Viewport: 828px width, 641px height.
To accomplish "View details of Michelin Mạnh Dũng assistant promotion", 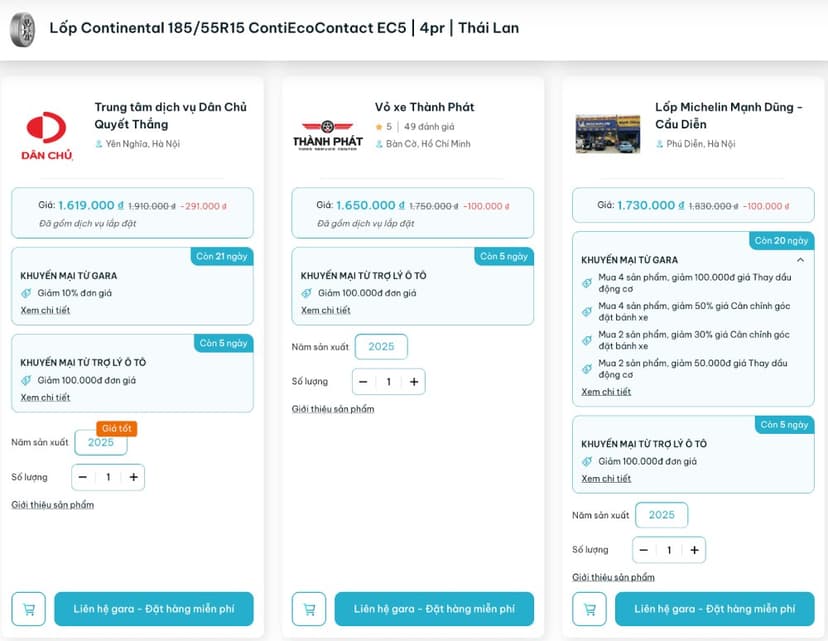I will [606, 478].
